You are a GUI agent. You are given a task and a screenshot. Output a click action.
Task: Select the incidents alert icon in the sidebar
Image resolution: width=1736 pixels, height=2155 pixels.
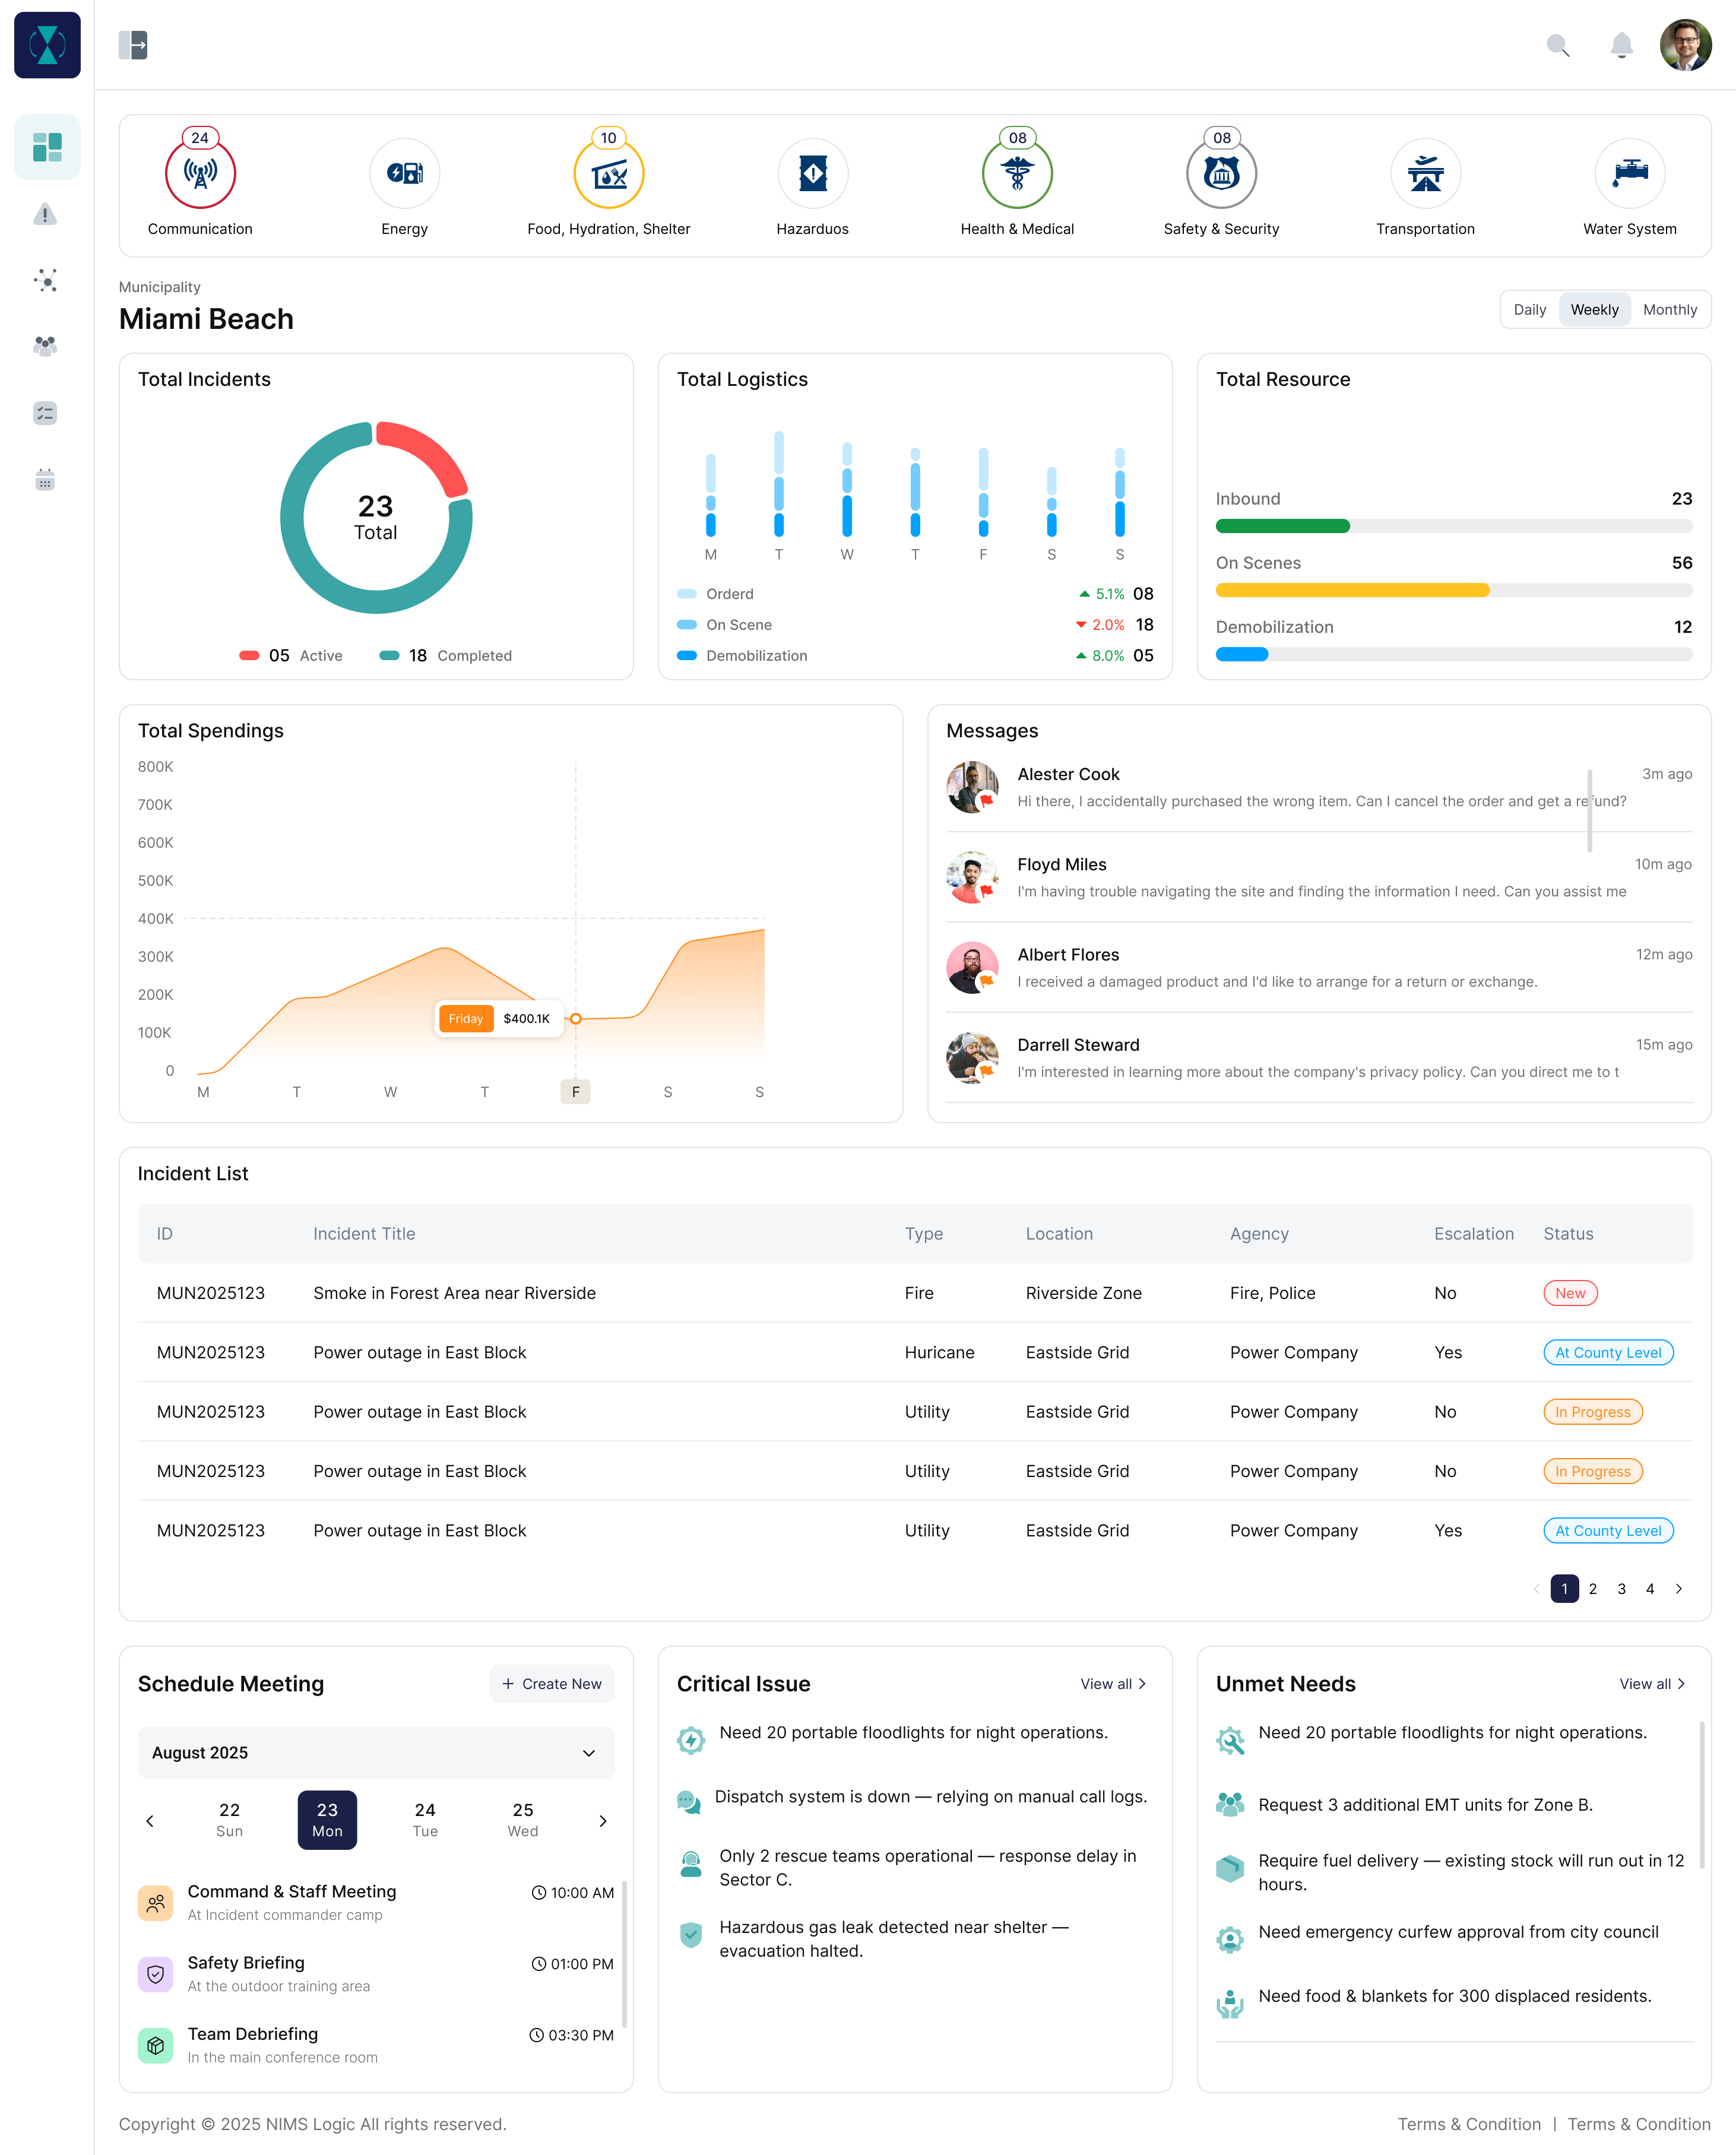point(46,214)
